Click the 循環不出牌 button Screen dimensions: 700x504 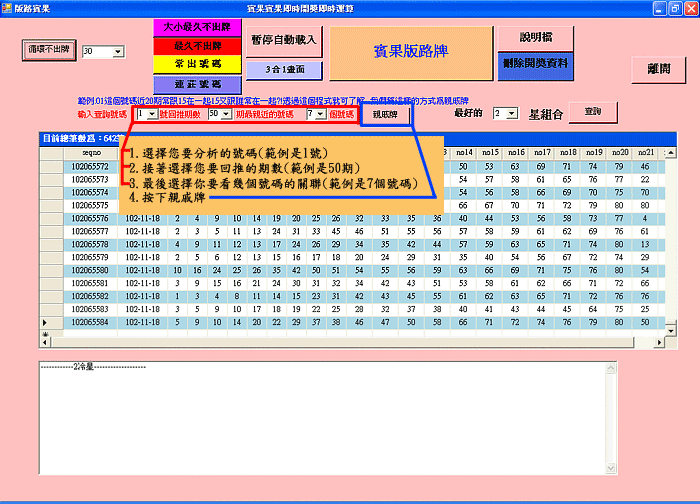point(48,49)
